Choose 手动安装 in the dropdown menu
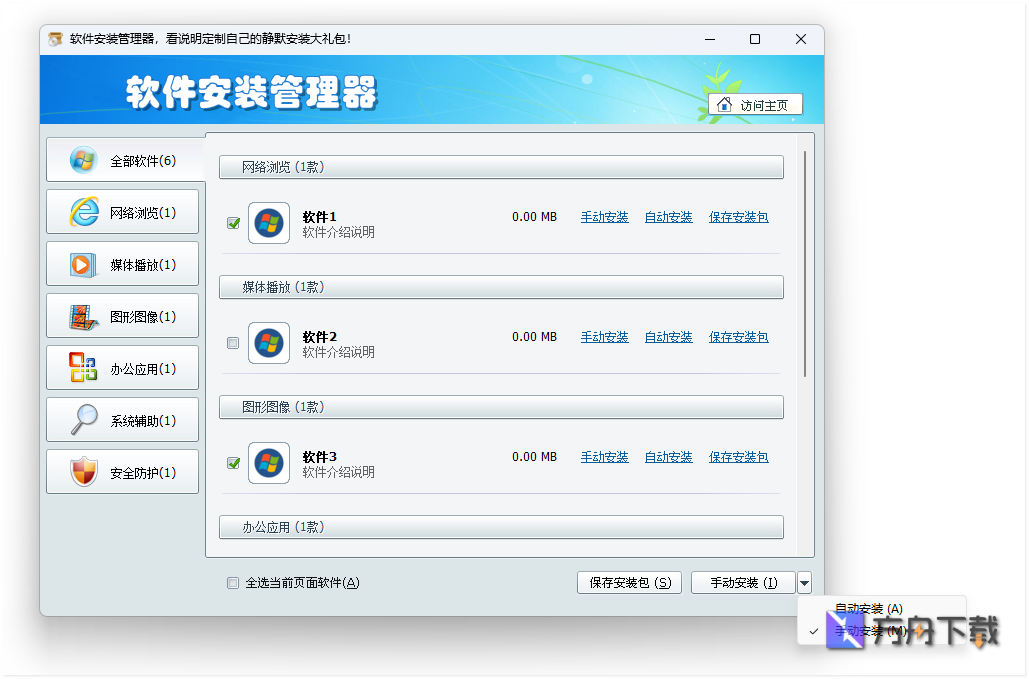 (873, 631)
